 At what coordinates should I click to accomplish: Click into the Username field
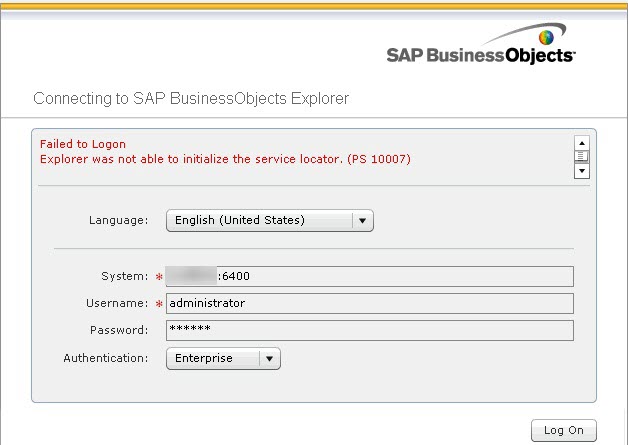point(370,303)
